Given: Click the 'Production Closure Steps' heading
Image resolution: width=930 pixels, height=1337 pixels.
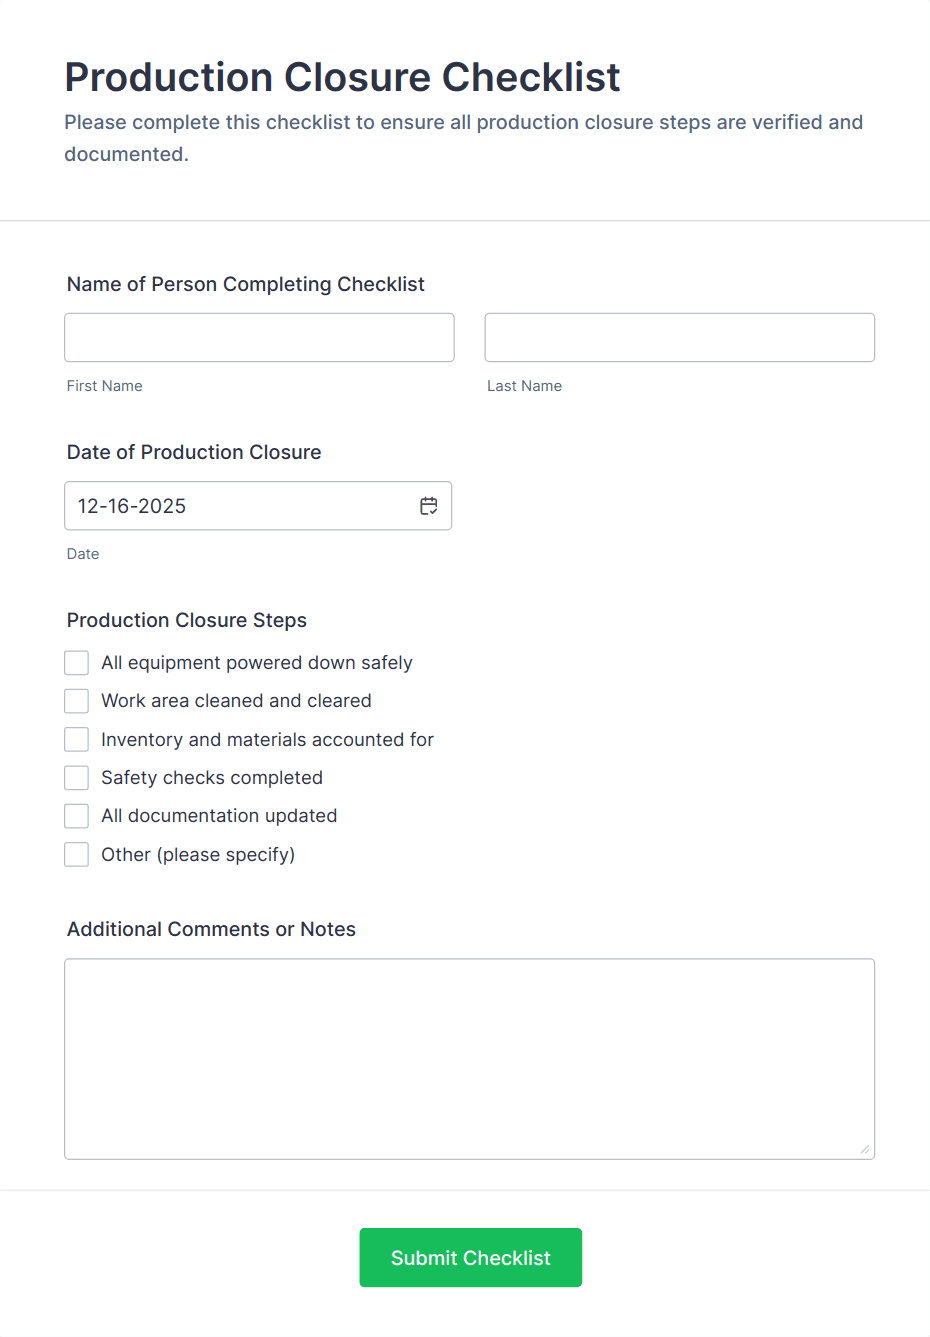Looking at the screenshot, I should [x=186, y=620].
